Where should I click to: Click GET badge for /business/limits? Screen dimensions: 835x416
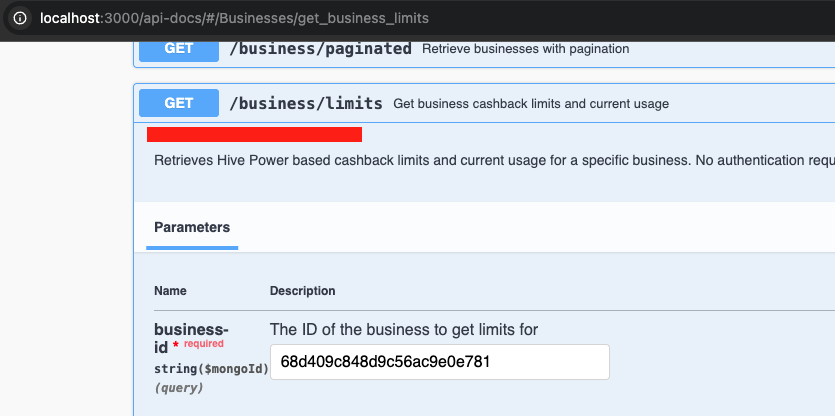178,103
